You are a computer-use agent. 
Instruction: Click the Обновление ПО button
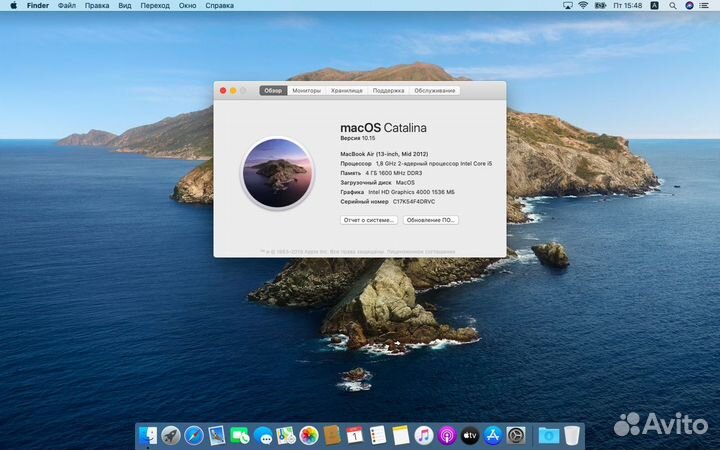point(431,220)
